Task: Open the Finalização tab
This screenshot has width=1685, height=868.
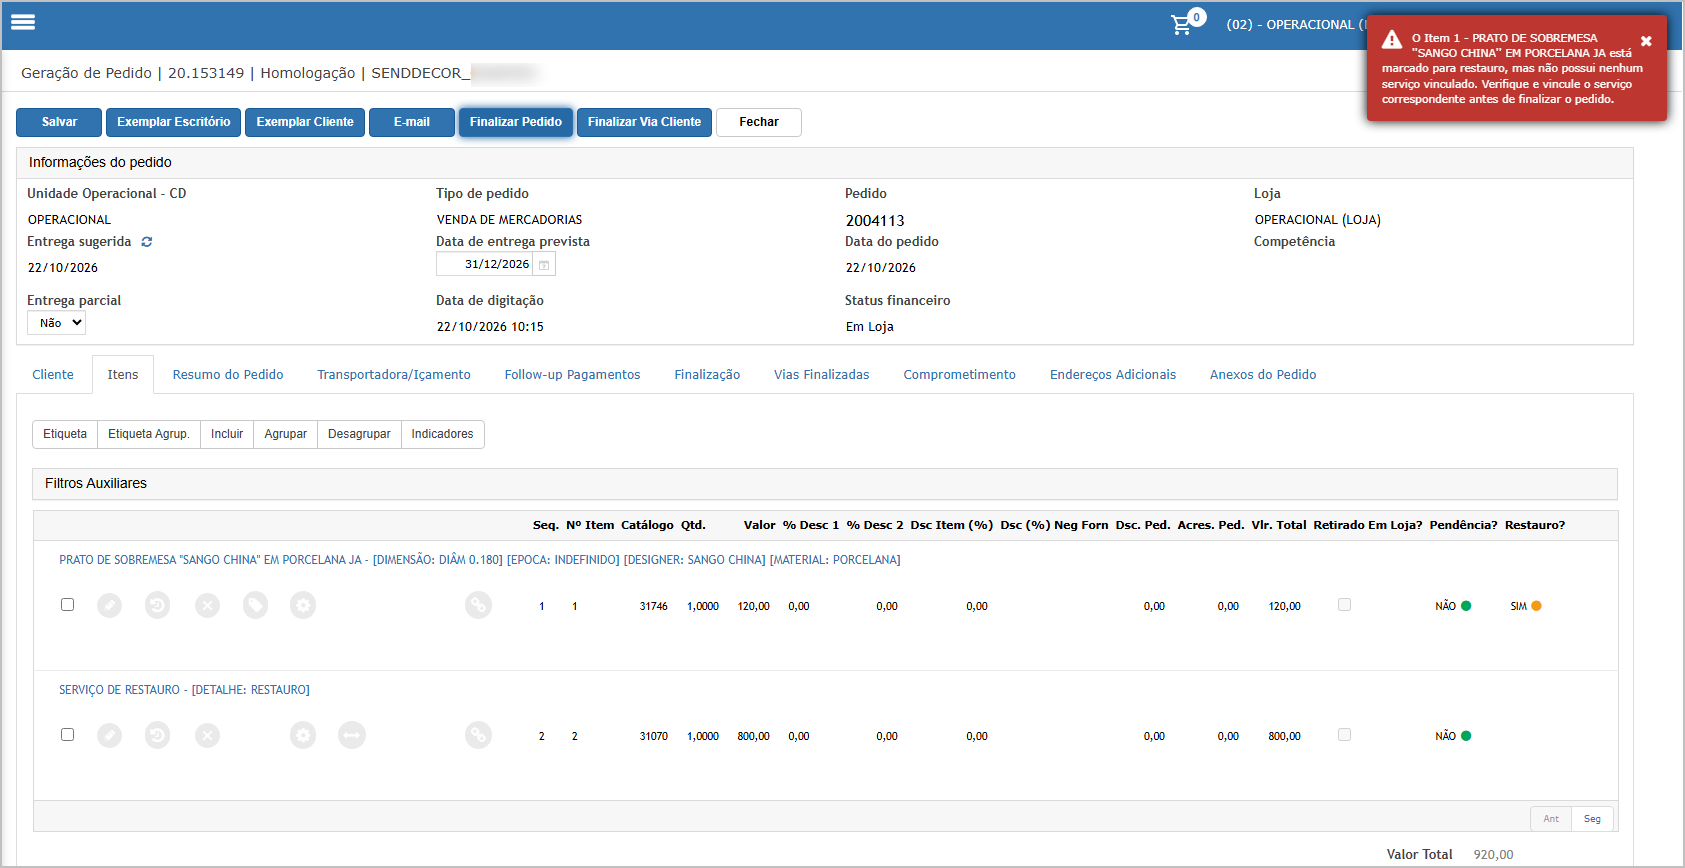Action: pyautogui.click(x=707, y=375)
